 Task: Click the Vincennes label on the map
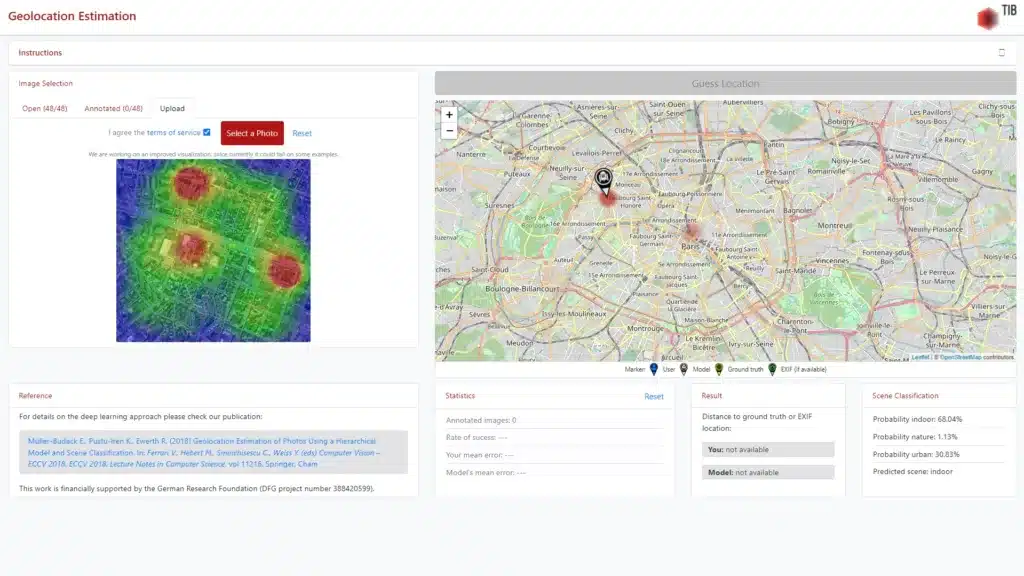832,261
